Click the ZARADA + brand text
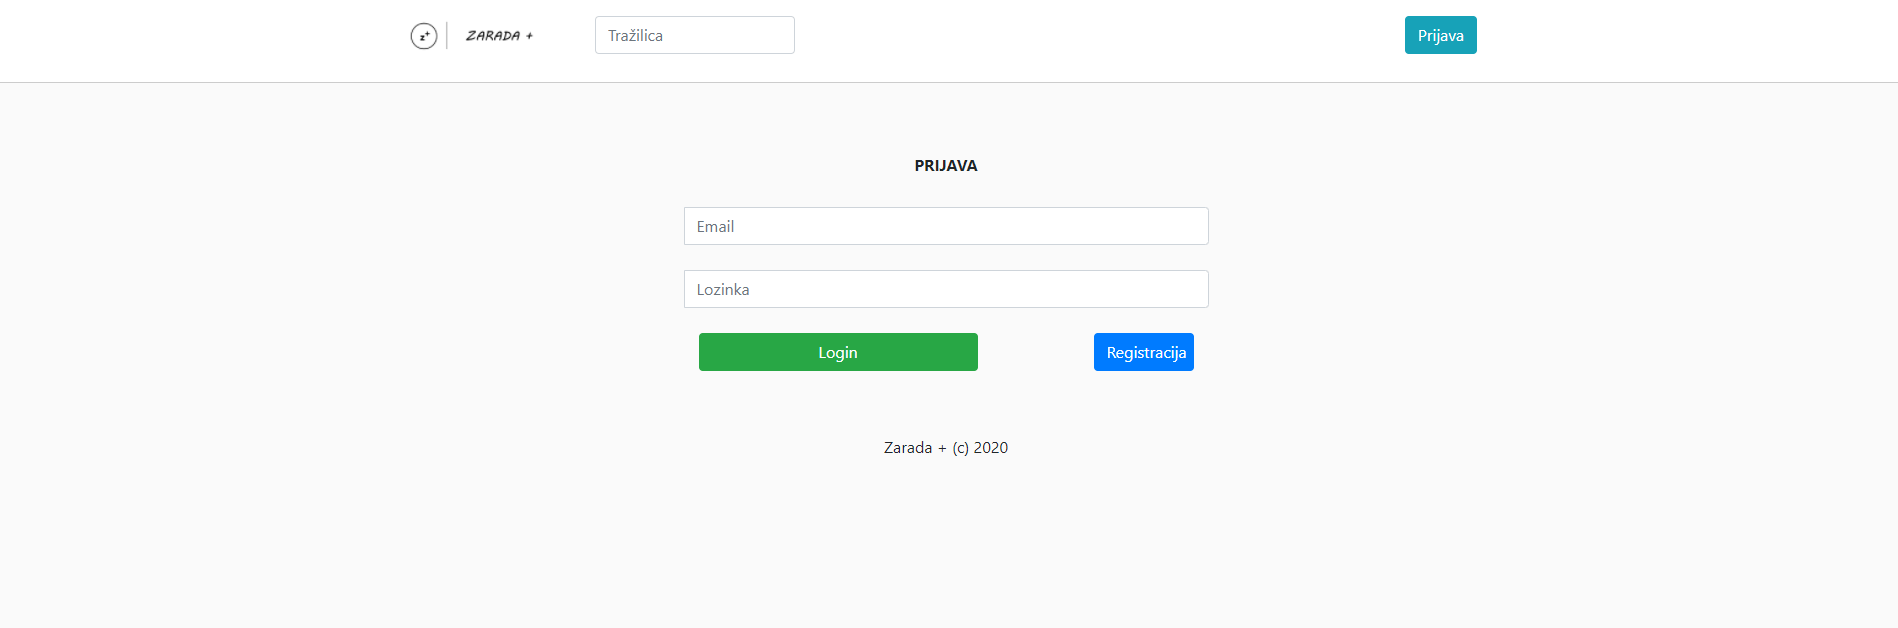 (499, 36)
